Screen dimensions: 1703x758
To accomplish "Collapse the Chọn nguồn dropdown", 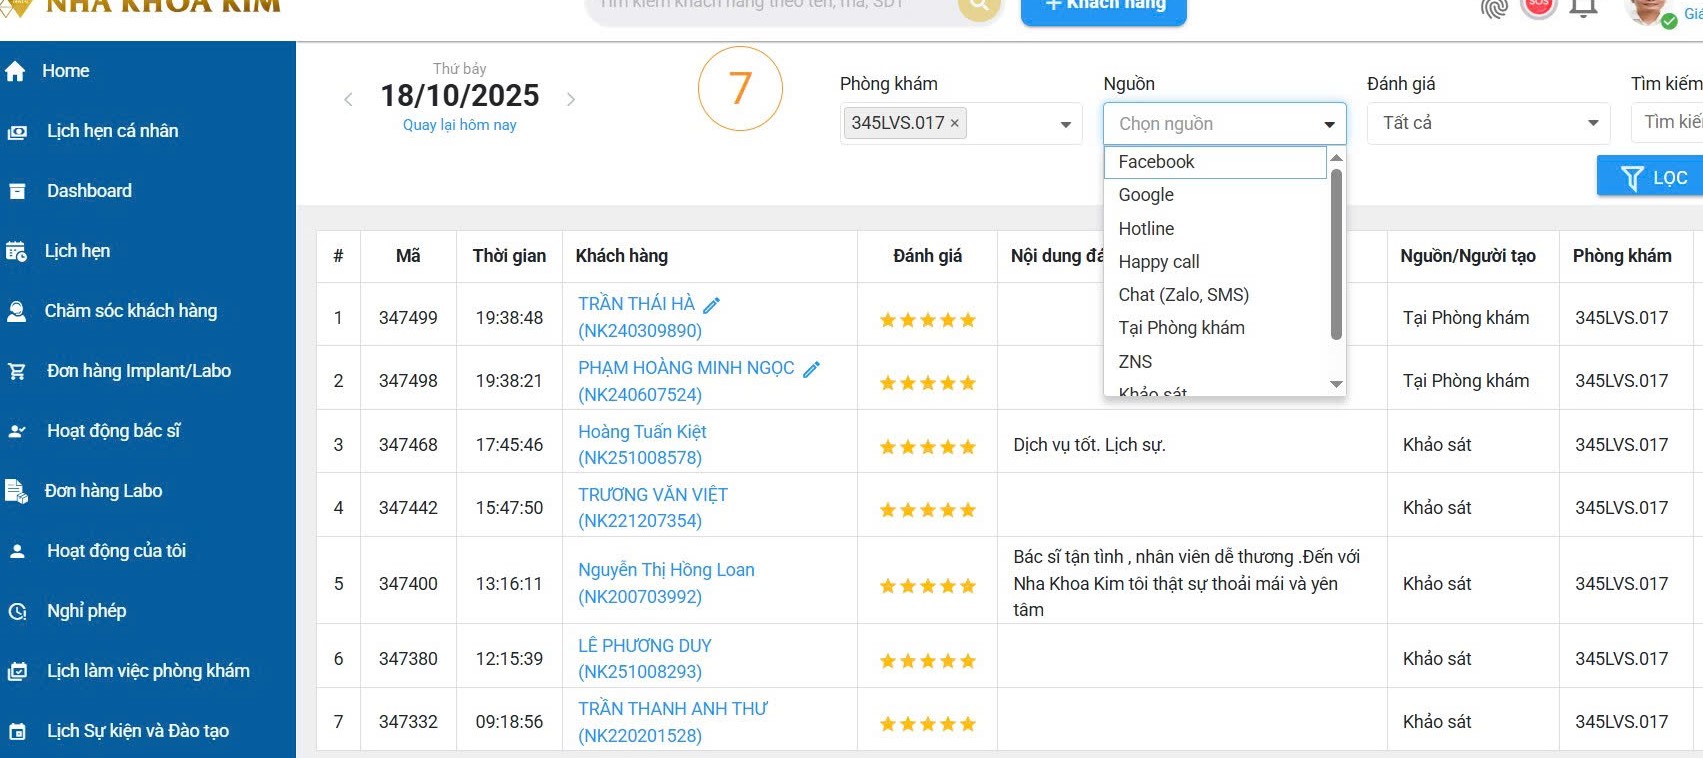I will pyautogui.click(x=1329, y=124).
